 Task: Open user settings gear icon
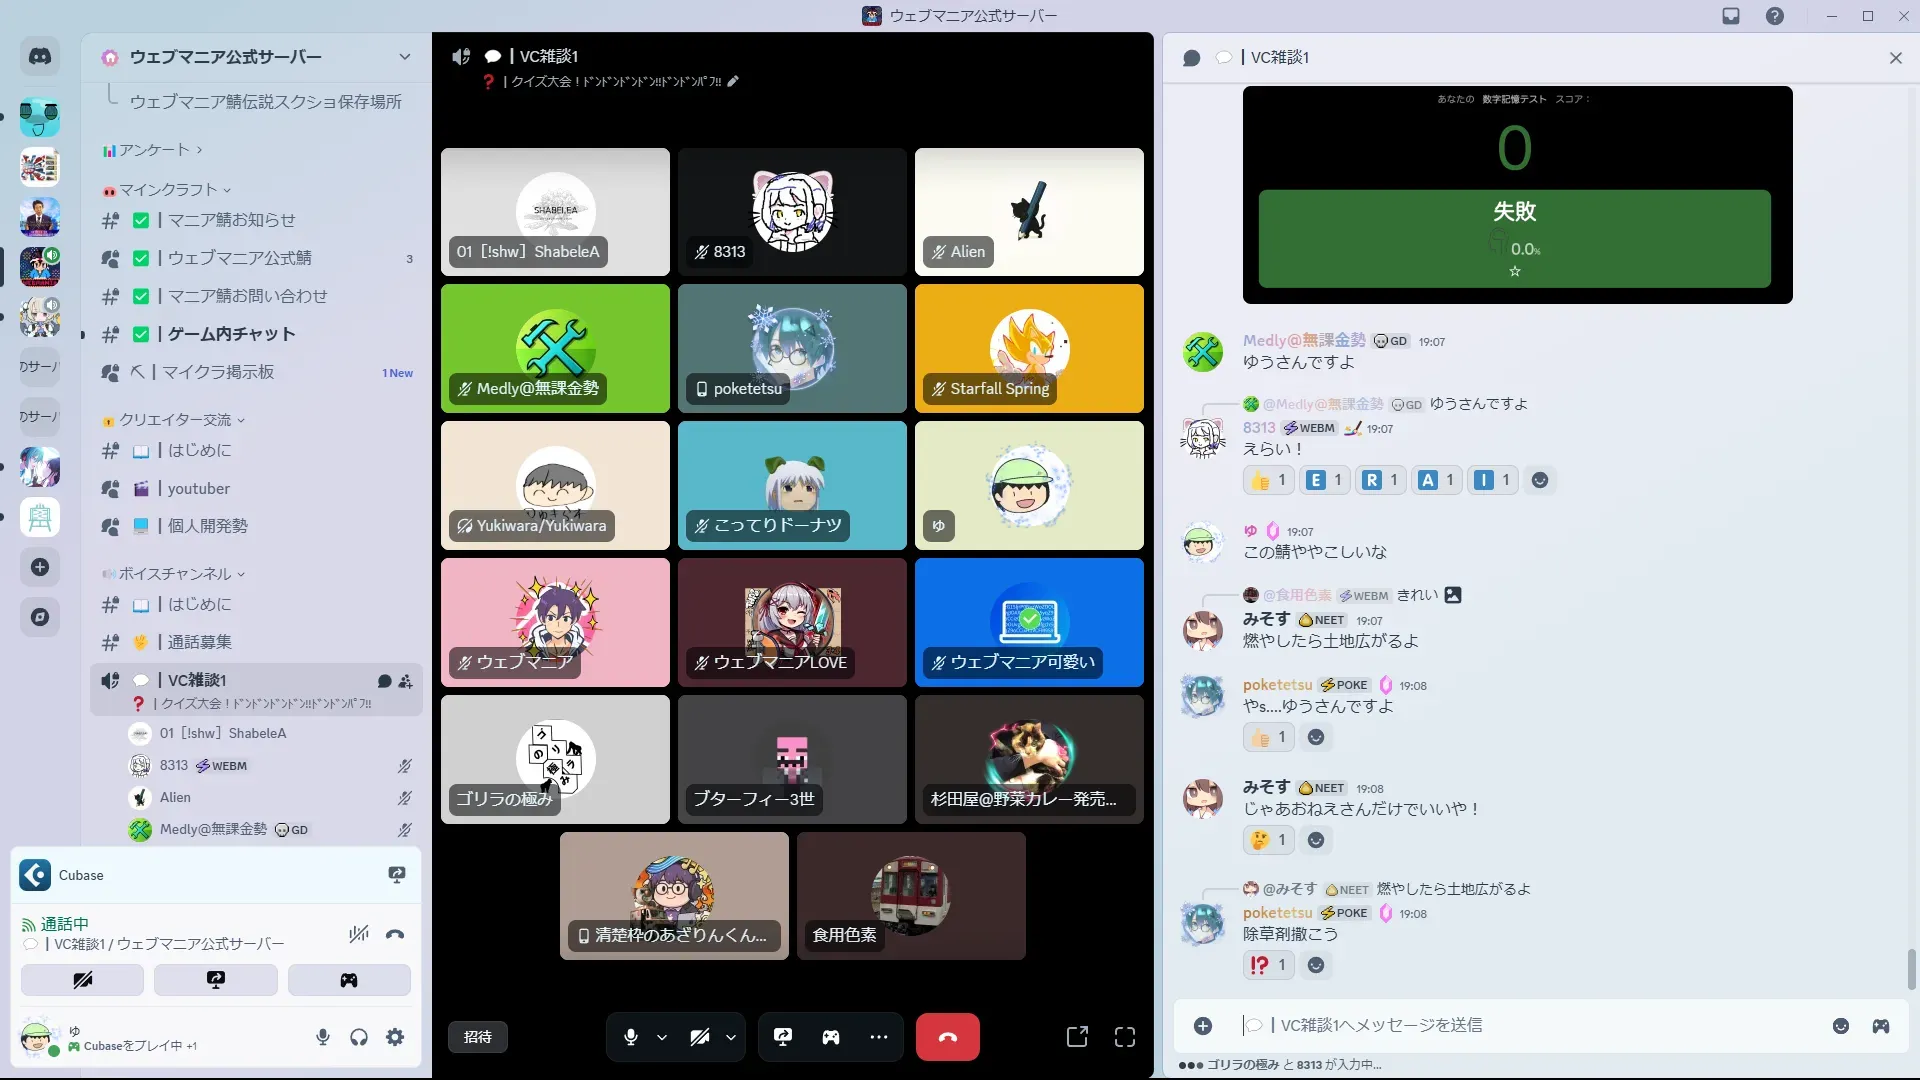(x=395, y=1037)
